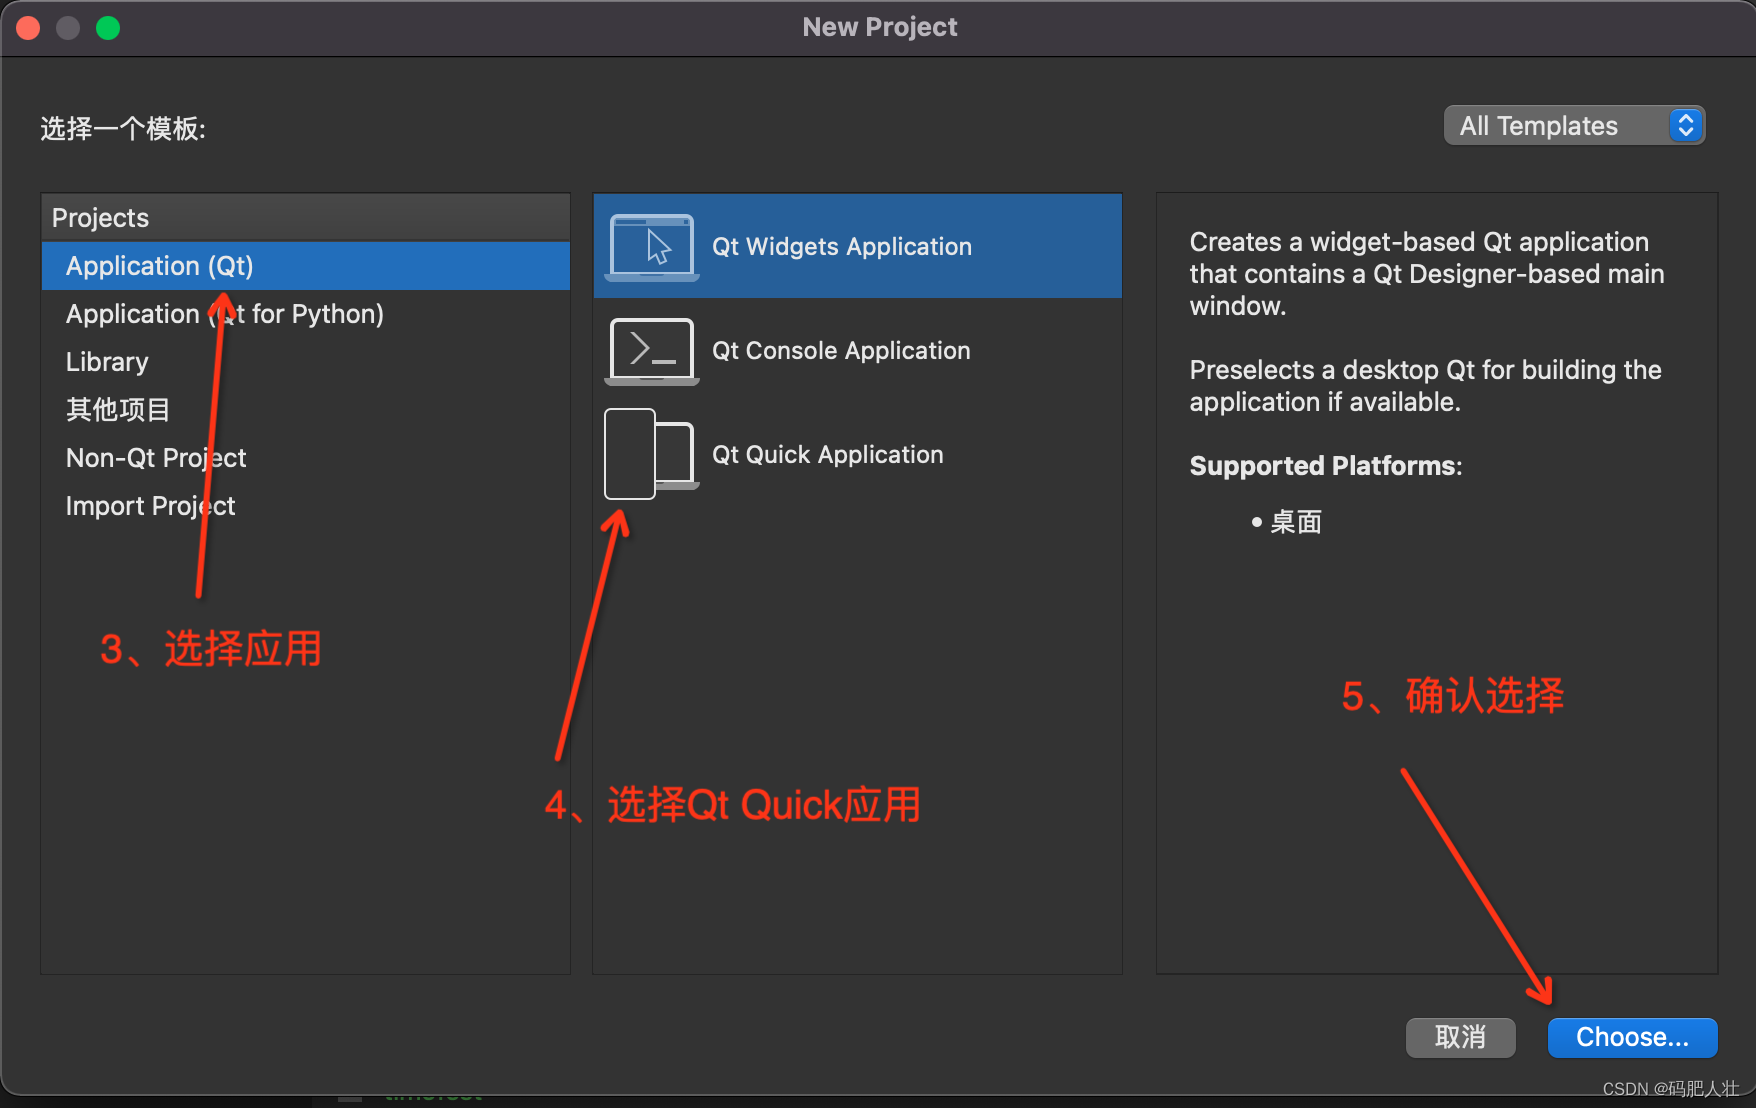Close the New Project window
This screenshot has height=1108, width=1756.
pos(28,28)
